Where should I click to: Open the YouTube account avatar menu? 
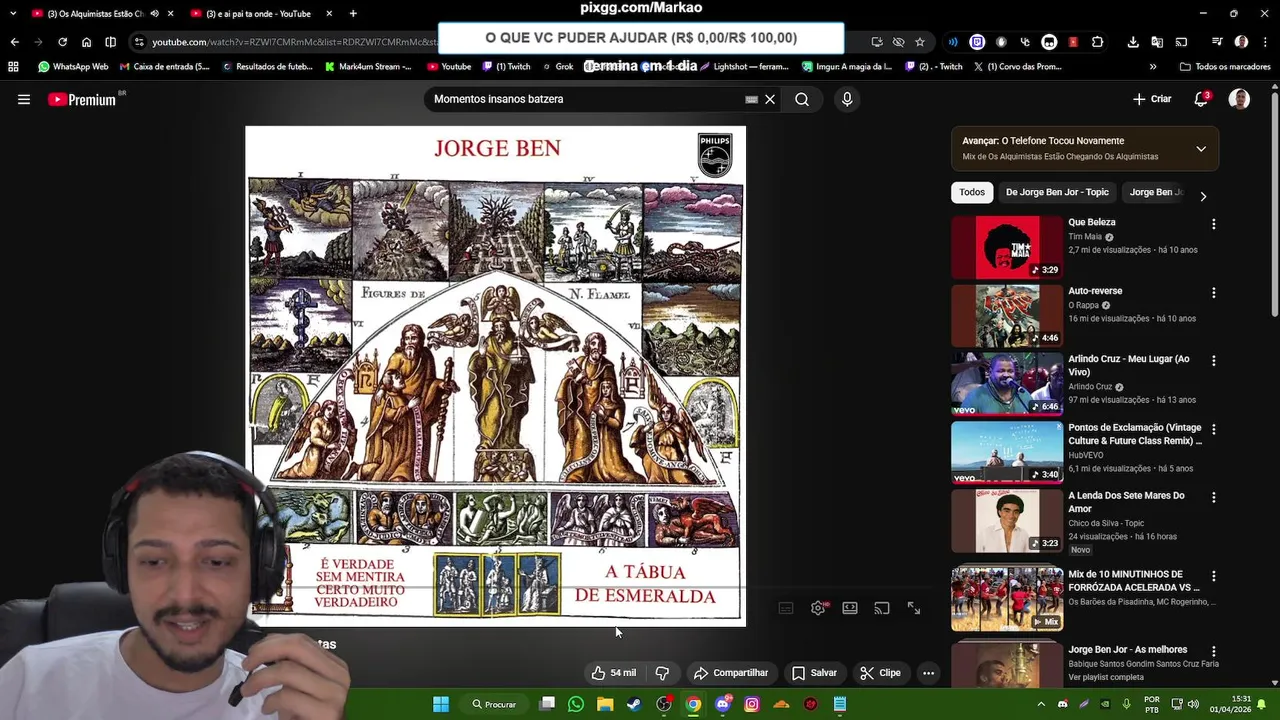click(1239, 99)
